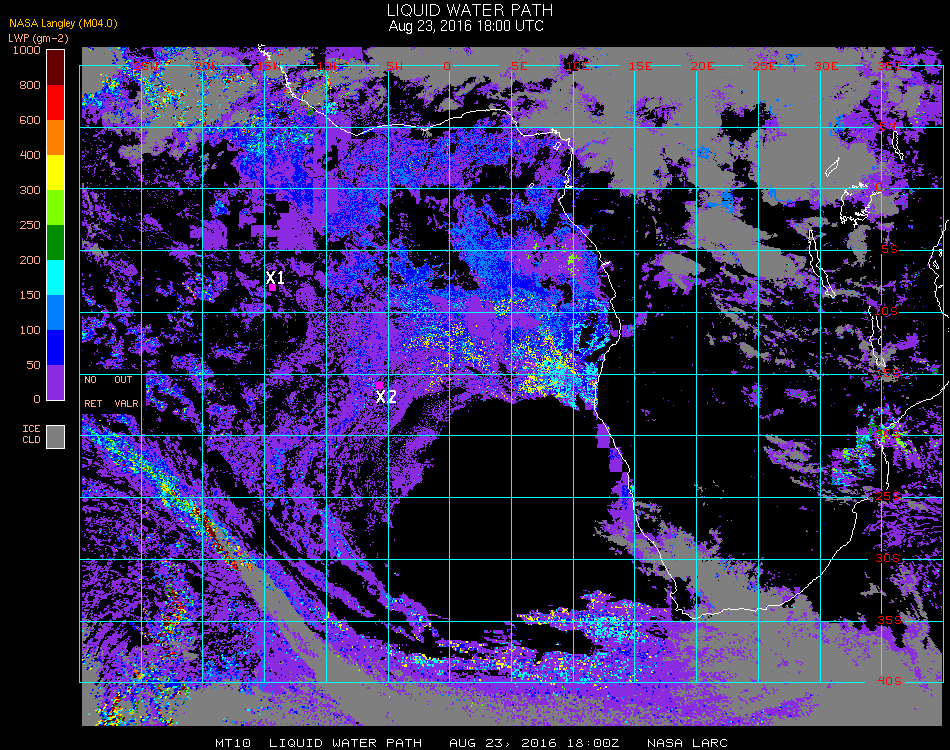Click the '600' legend value
The height and width of the screenshot is (750, 950).
[x=30, y=120]
